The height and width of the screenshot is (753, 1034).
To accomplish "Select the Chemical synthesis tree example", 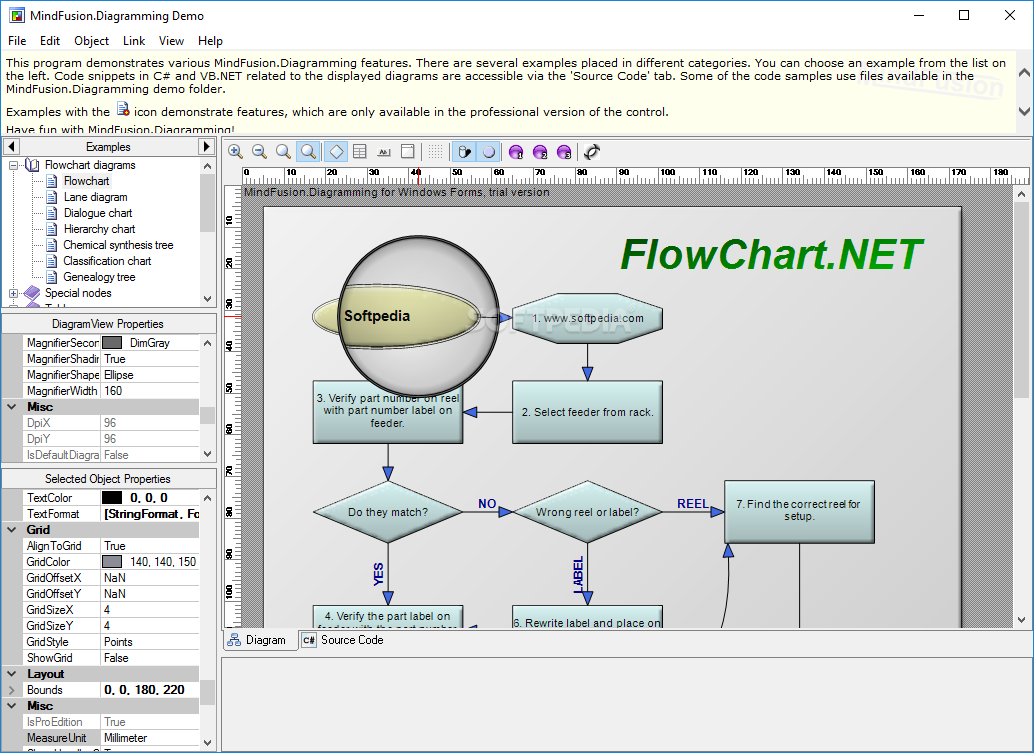I will (x=118, y=245).
